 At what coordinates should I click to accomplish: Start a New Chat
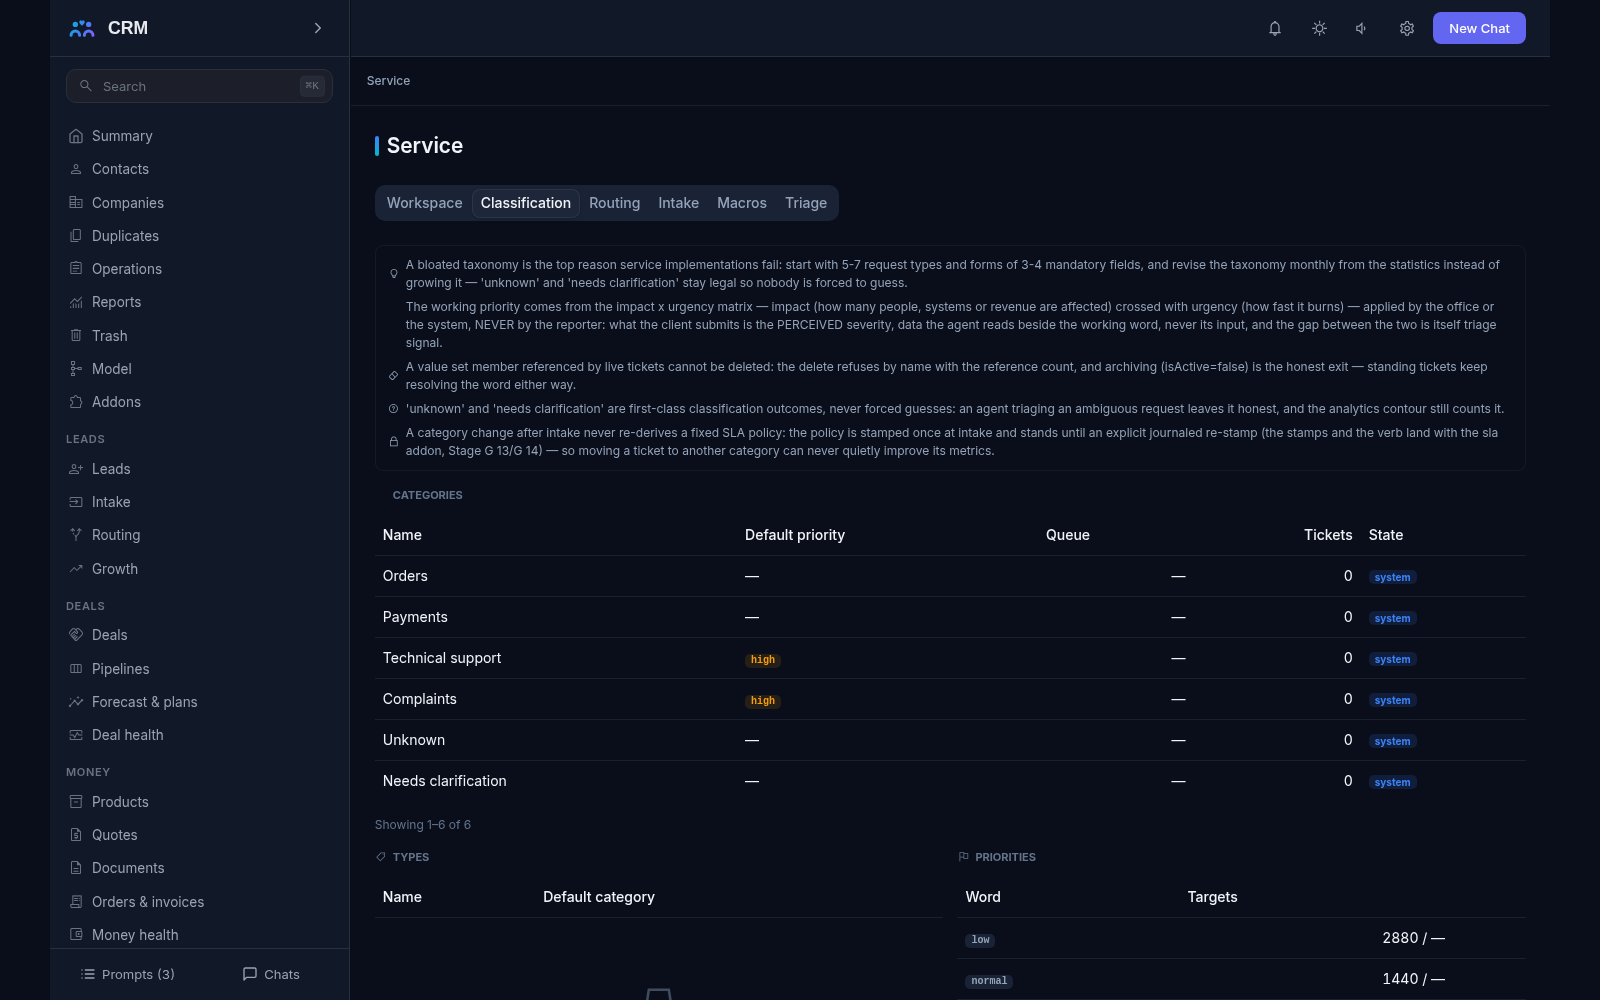1479,28
